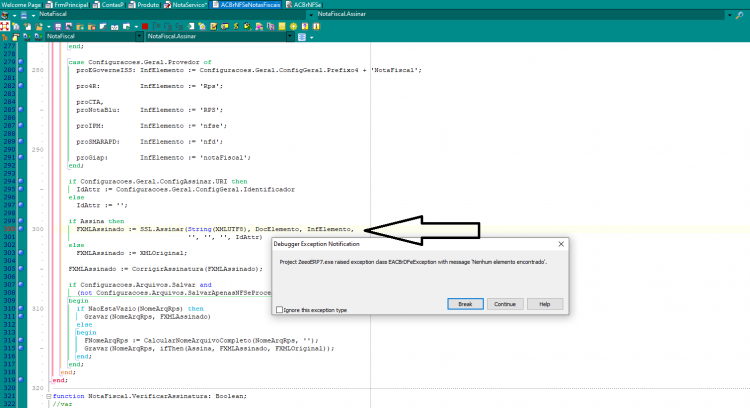Click the blue list icon beside NotaFiscal.Assinar combo

click(302, 36)
